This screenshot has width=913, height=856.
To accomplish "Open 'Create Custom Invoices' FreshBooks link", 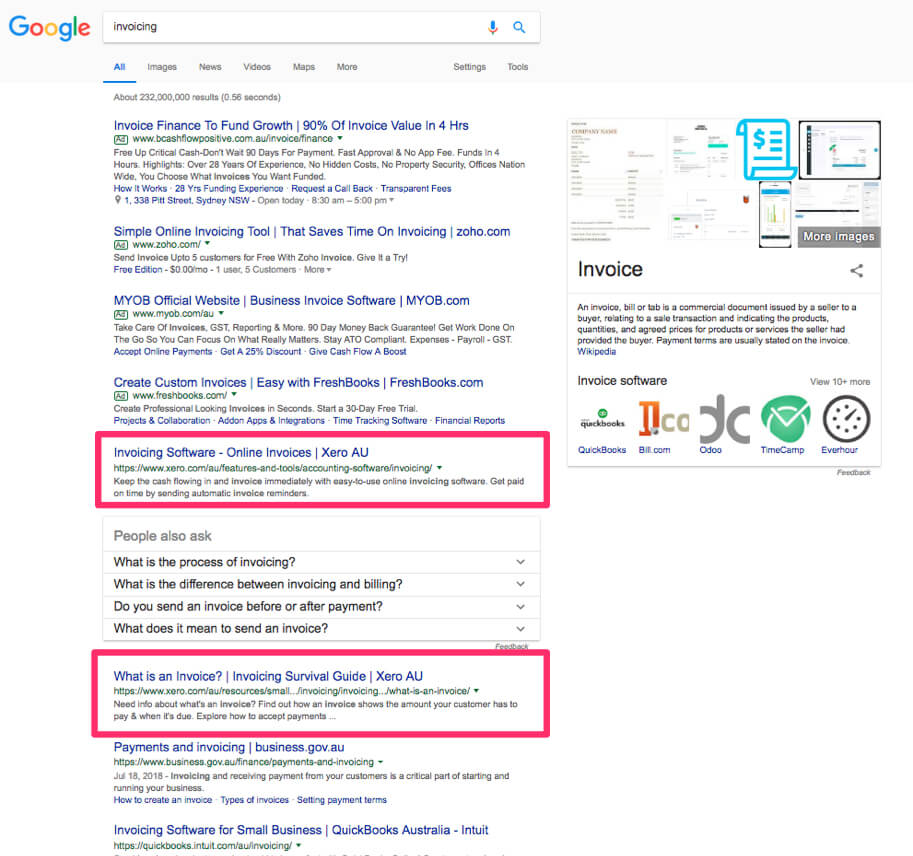I will [x=298, y=383].
